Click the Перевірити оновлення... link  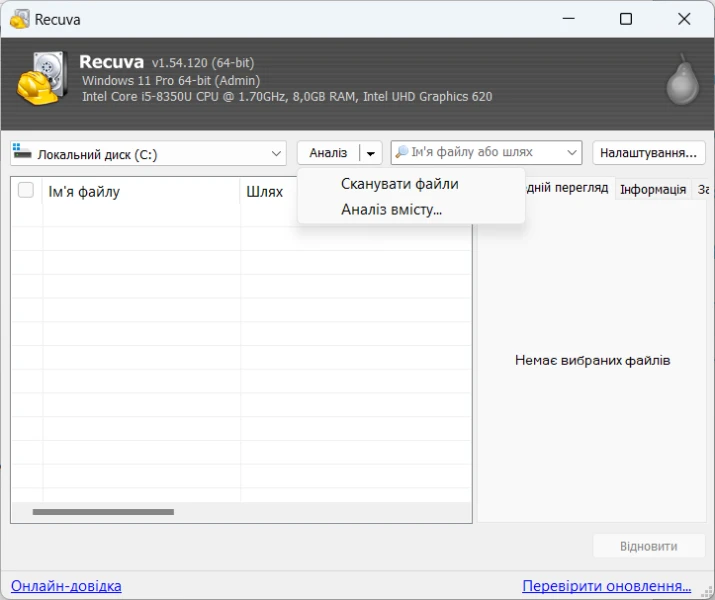tap(606, 586)
